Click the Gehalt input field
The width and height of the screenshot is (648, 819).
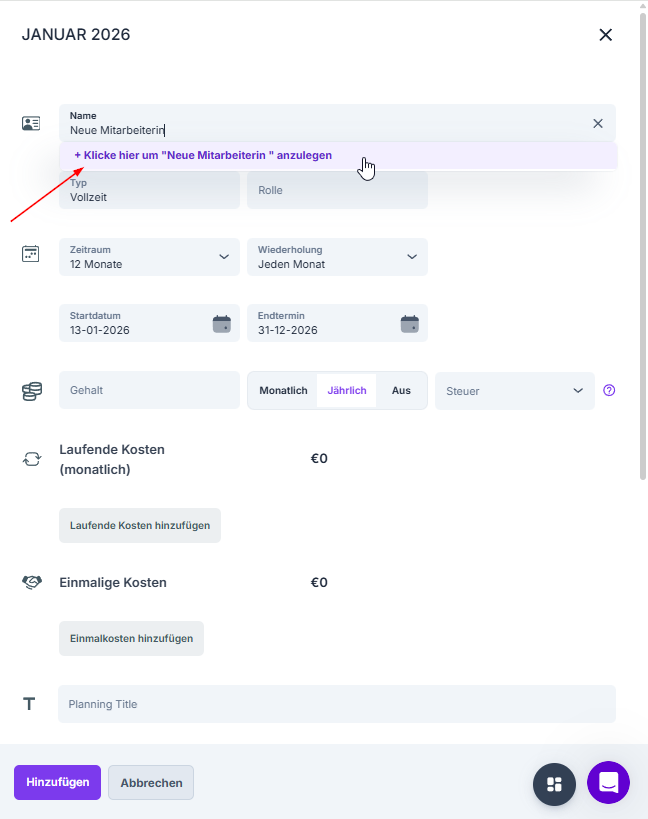[149, 390]
